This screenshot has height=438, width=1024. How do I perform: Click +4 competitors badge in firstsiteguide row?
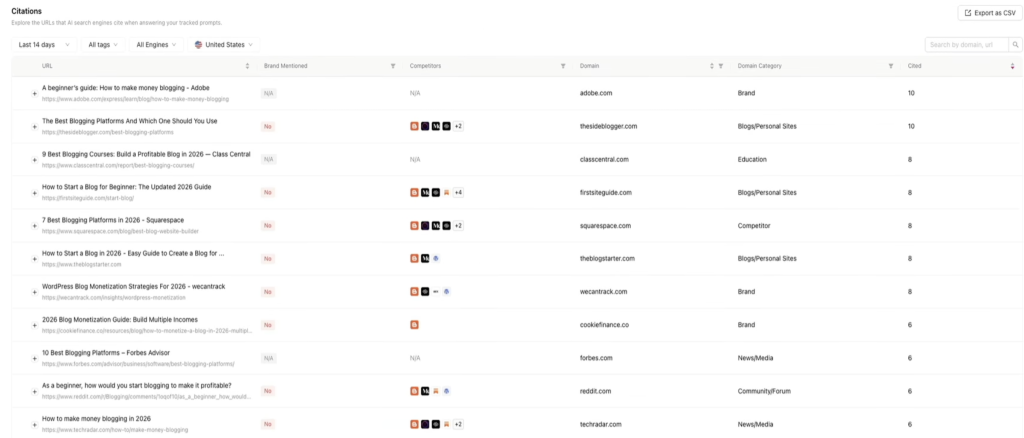[x=458, y=193]
